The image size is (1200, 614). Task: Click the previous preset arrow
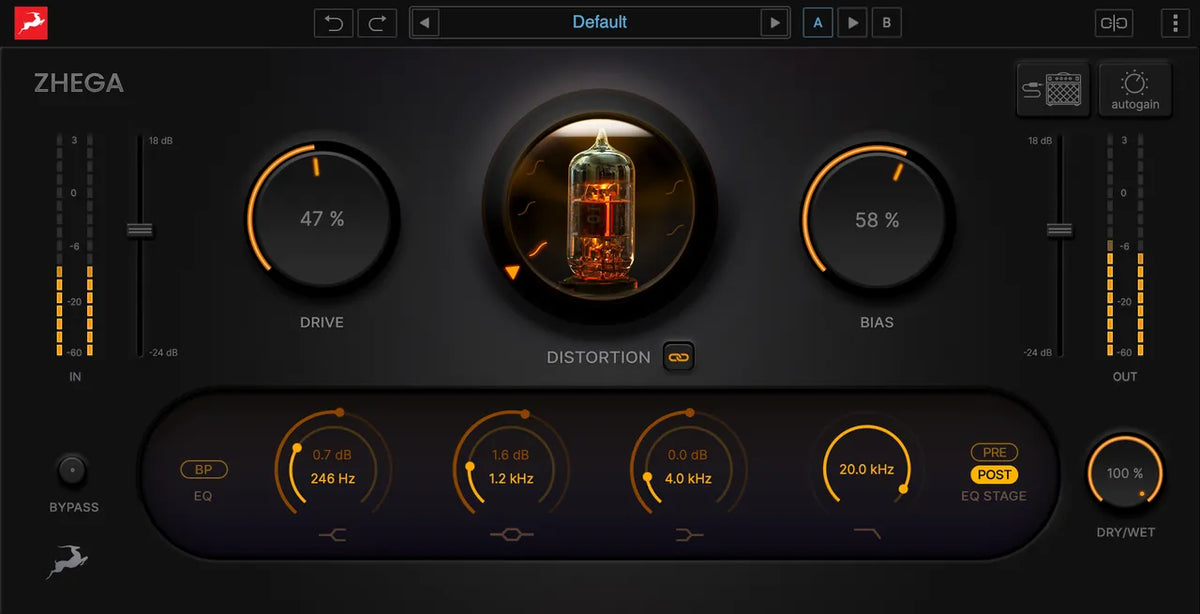(x=423, y=22)
